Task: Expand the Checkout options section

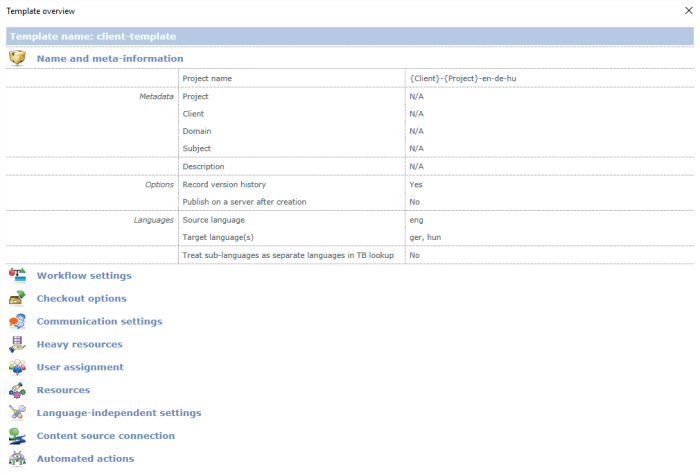Action: pyautogui.click(x=81, y=298)
